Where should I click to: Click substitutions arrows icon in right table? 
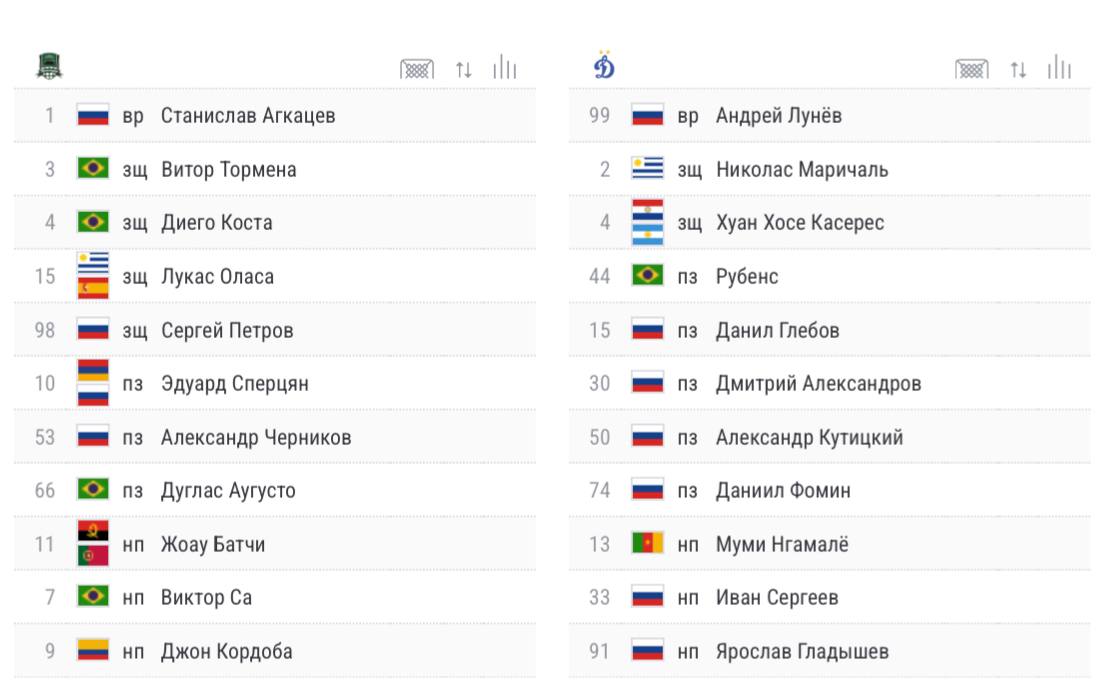[x=1018, y=70]
